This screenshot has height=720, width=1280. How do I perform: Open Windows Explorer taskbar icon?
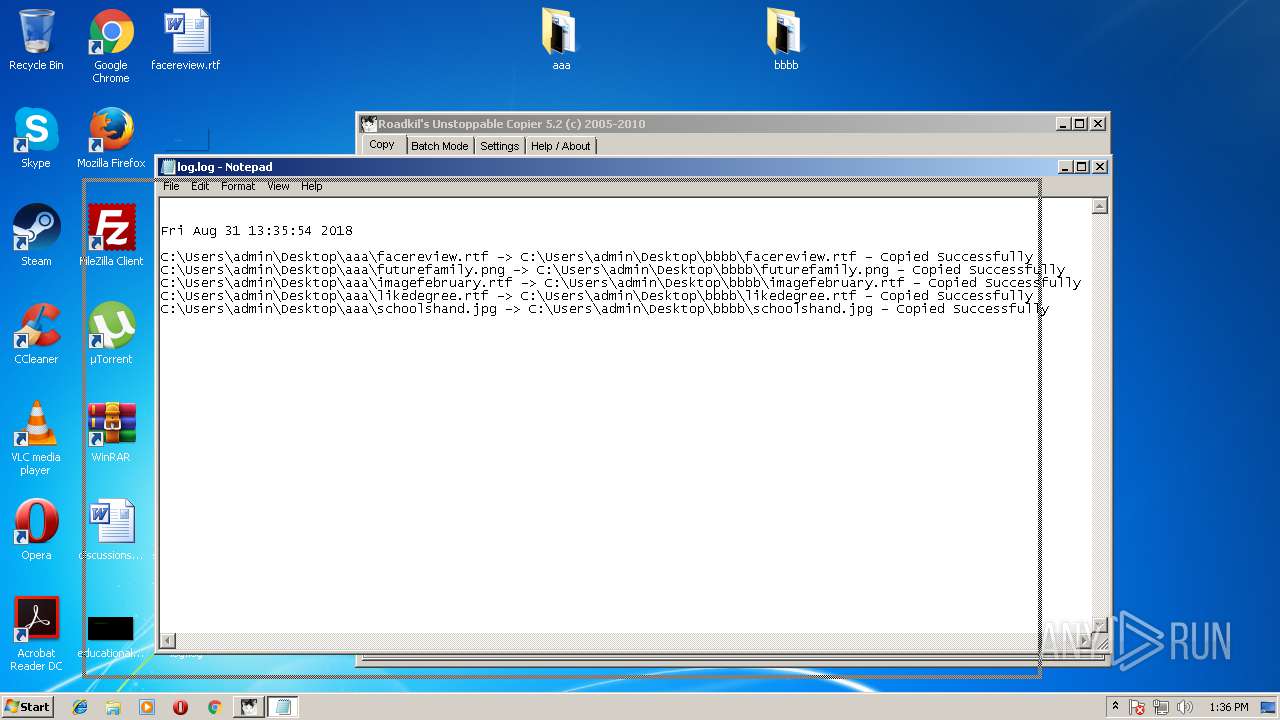(113, 707)
